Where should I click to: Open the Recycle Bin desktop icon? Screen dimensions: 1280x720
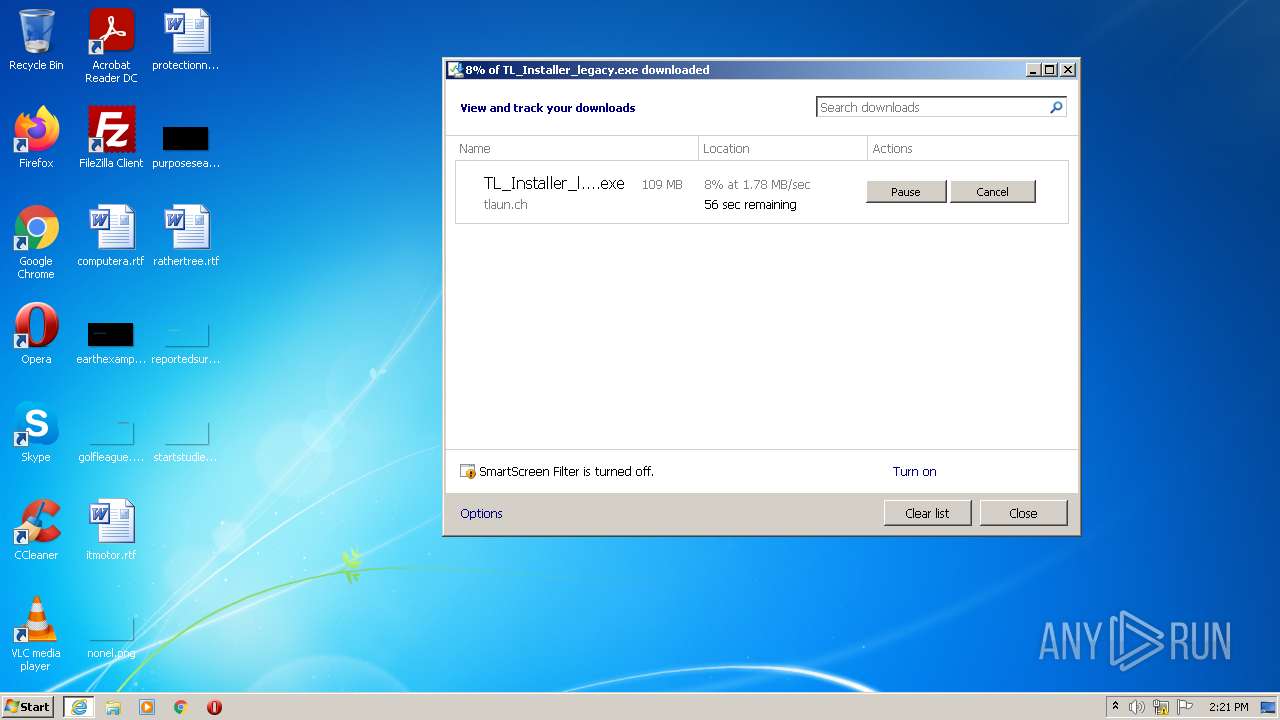coord(36,40)
